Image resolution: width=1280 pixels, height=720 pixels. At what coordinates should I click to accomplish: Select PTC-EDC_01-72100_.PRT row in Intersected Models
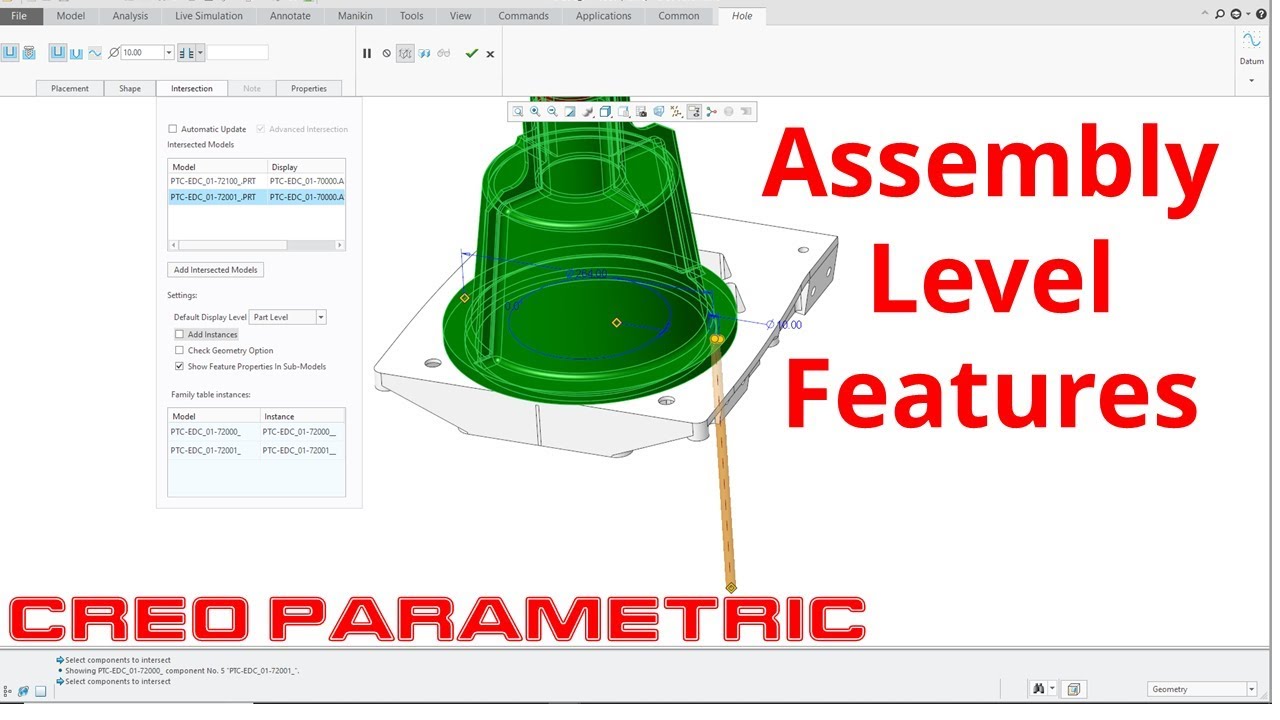256,182
